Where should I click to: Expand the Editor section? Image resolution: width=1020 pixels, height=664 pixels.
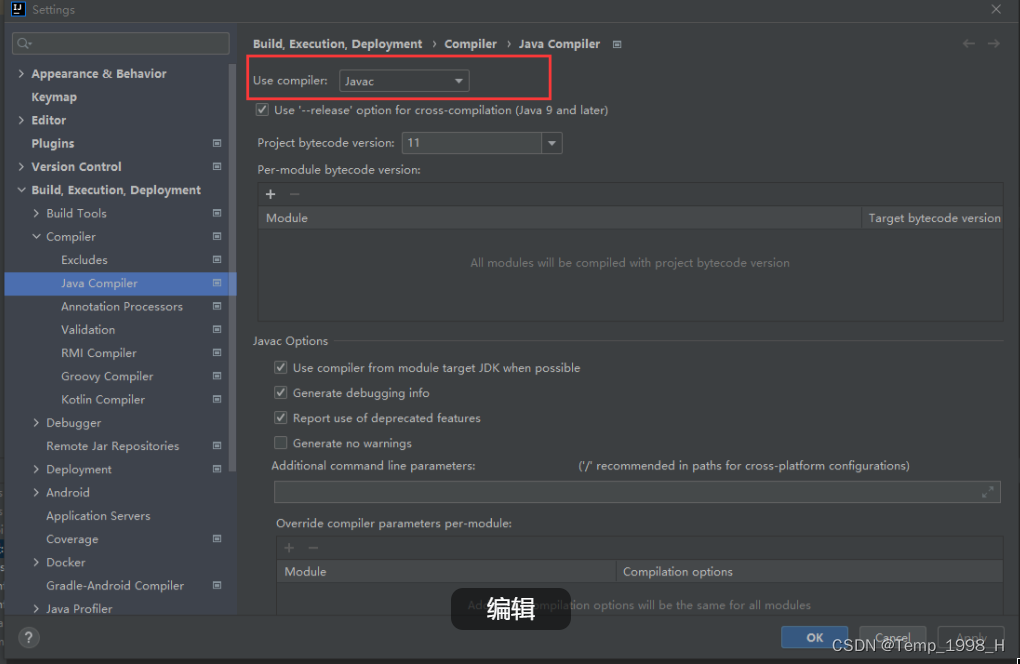point(21,120)
